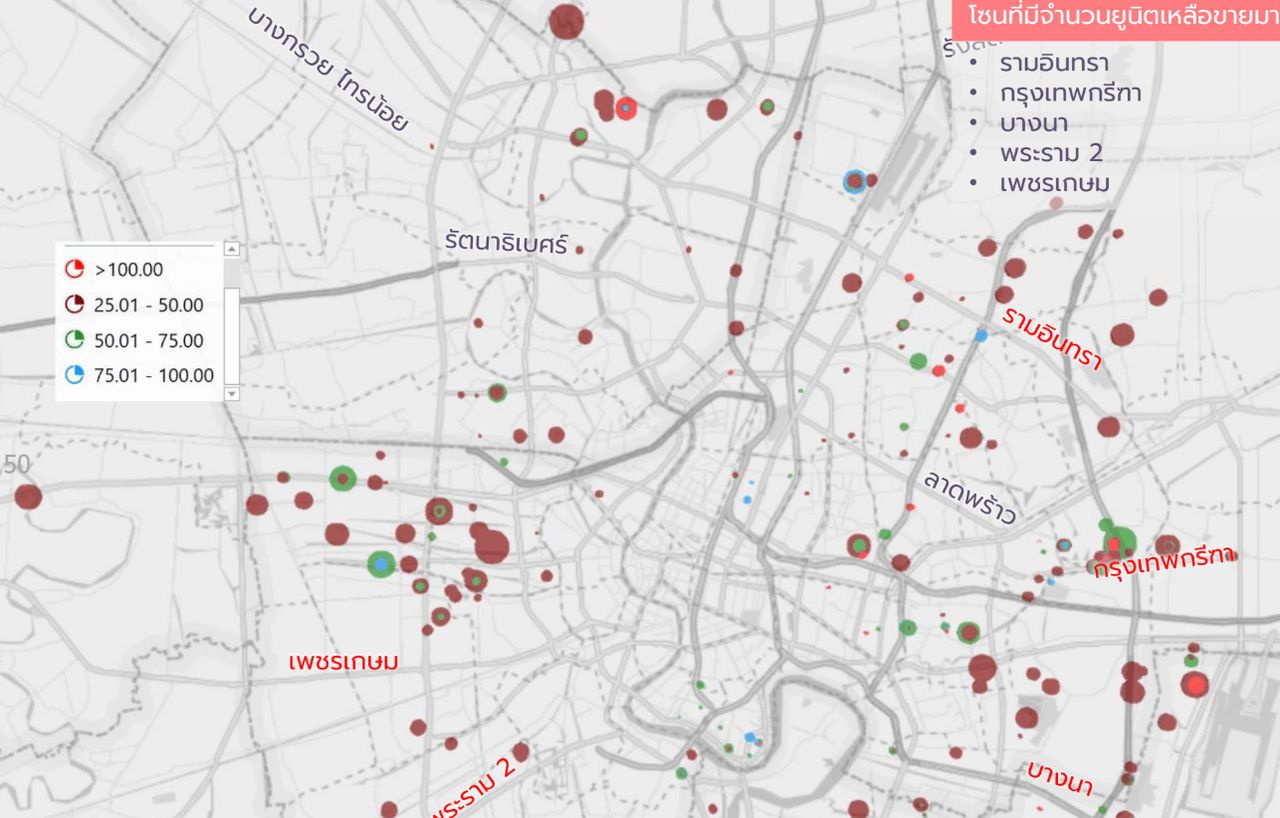
Task: Click the 'รัตนาธิเบศร์' area label on map
Action: click(x=506, y=242)
